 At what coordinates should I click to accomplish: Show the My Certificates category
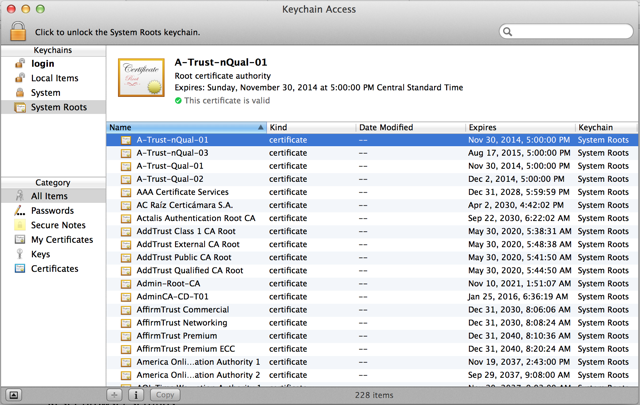[53, 240]
